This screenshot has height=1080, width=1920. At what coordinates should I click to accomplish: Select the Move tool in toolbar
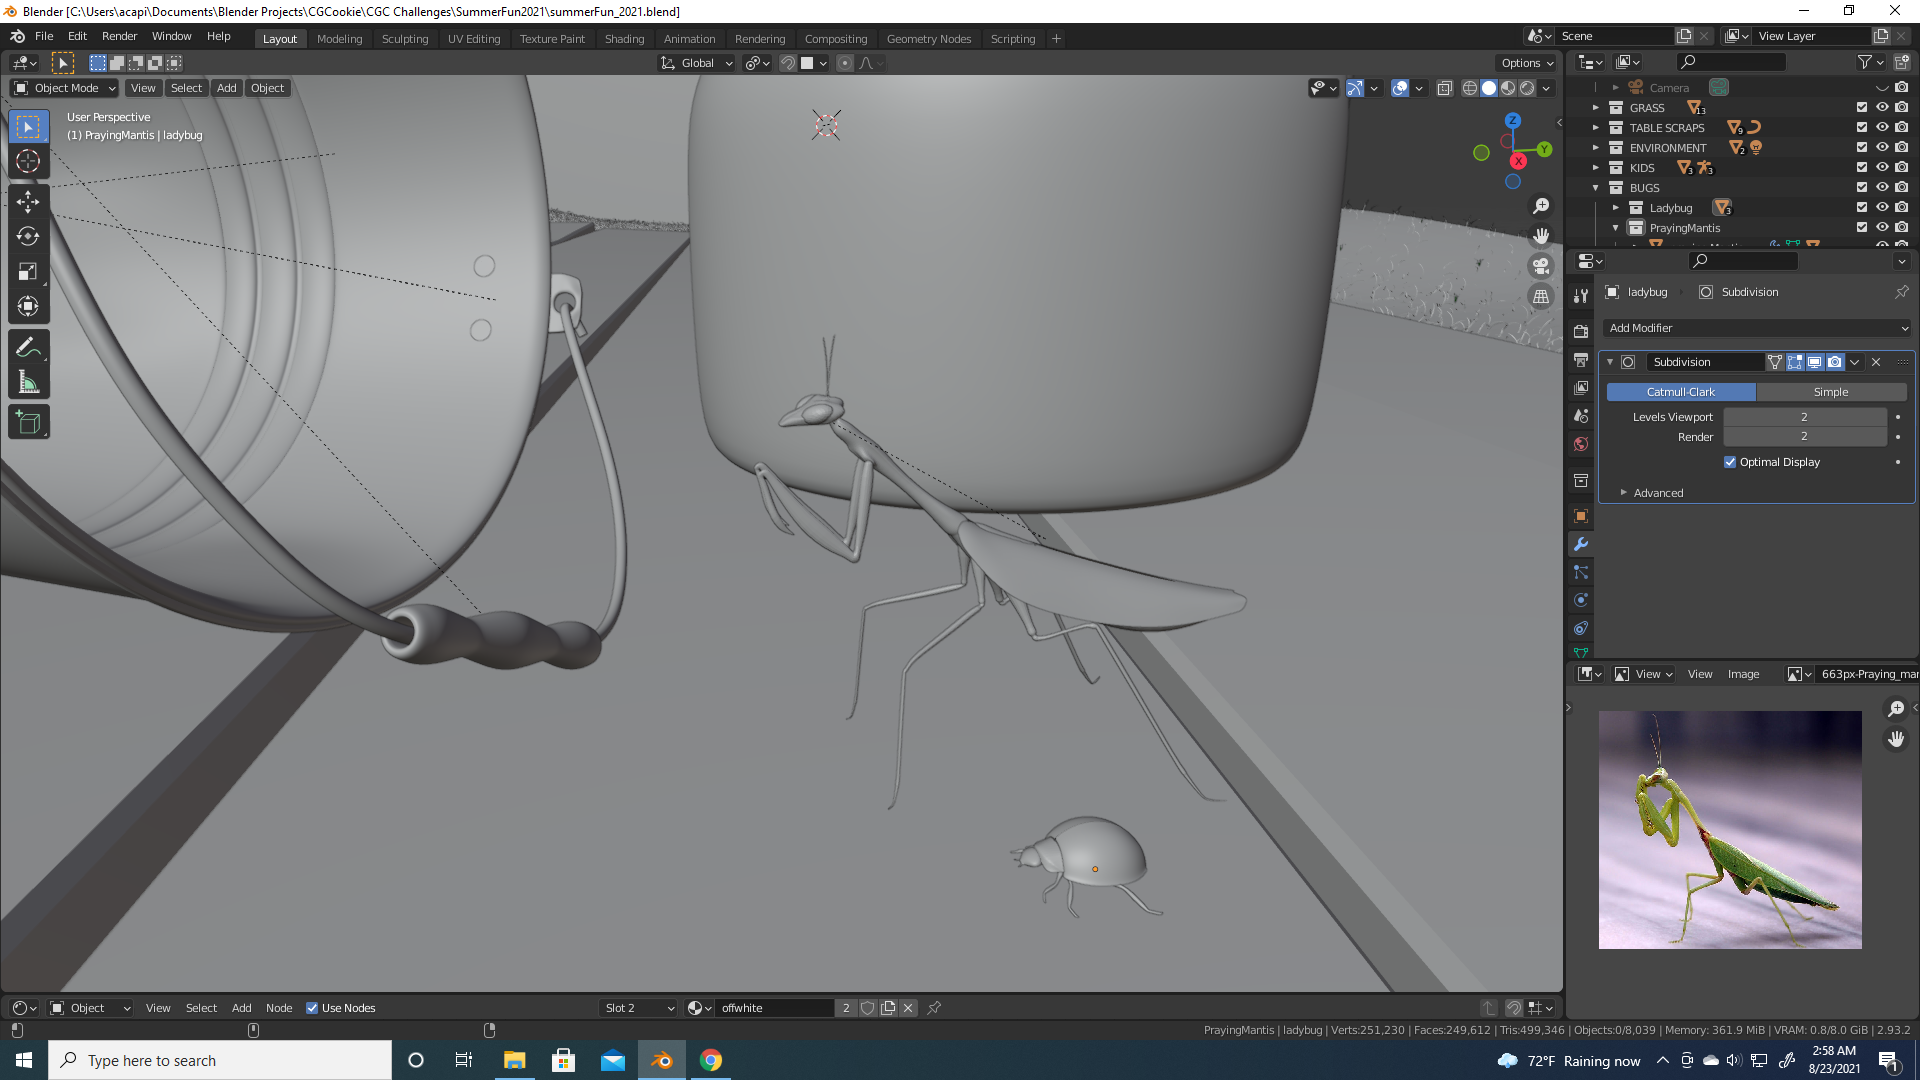28,201
